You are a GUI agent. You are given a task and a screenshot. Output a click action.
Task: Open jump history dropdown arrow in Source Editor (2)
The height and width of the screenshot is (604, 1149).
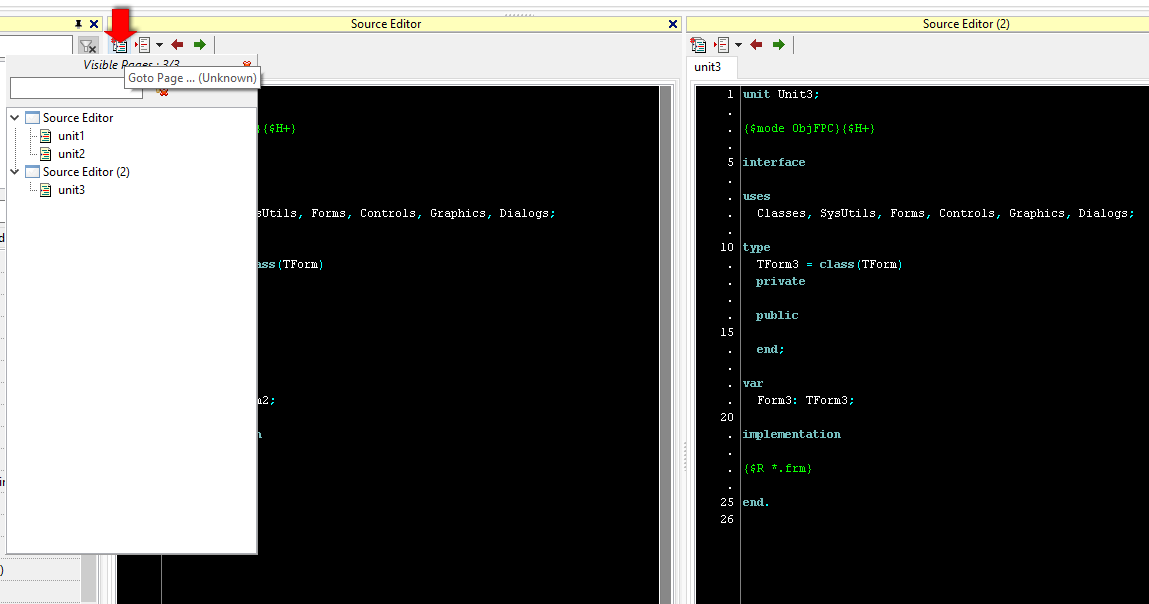point(738,45)
